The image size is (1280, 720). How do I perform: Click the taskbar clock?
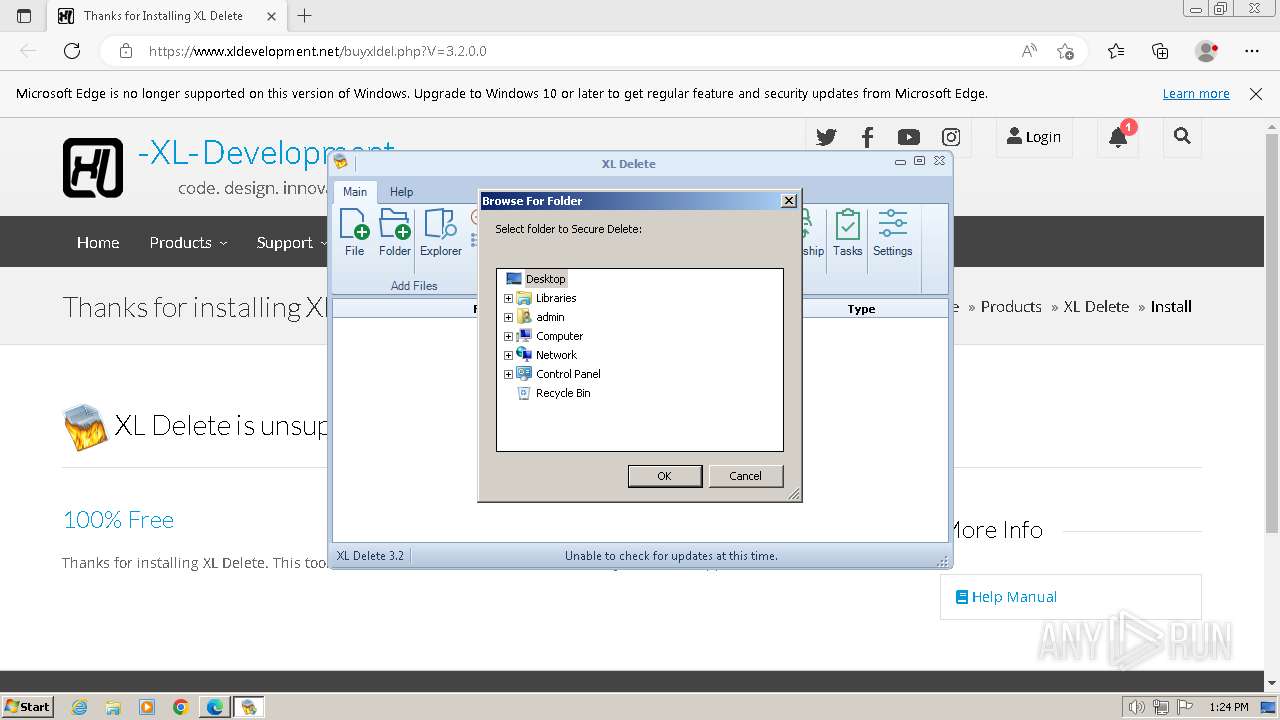point(1228,707)
